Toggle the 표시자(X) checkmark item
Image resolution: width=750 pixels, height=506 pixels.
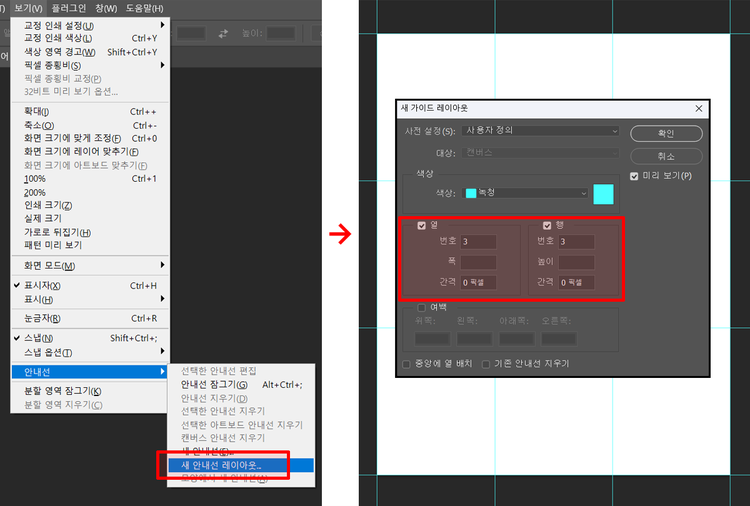(x=89, y=286)
